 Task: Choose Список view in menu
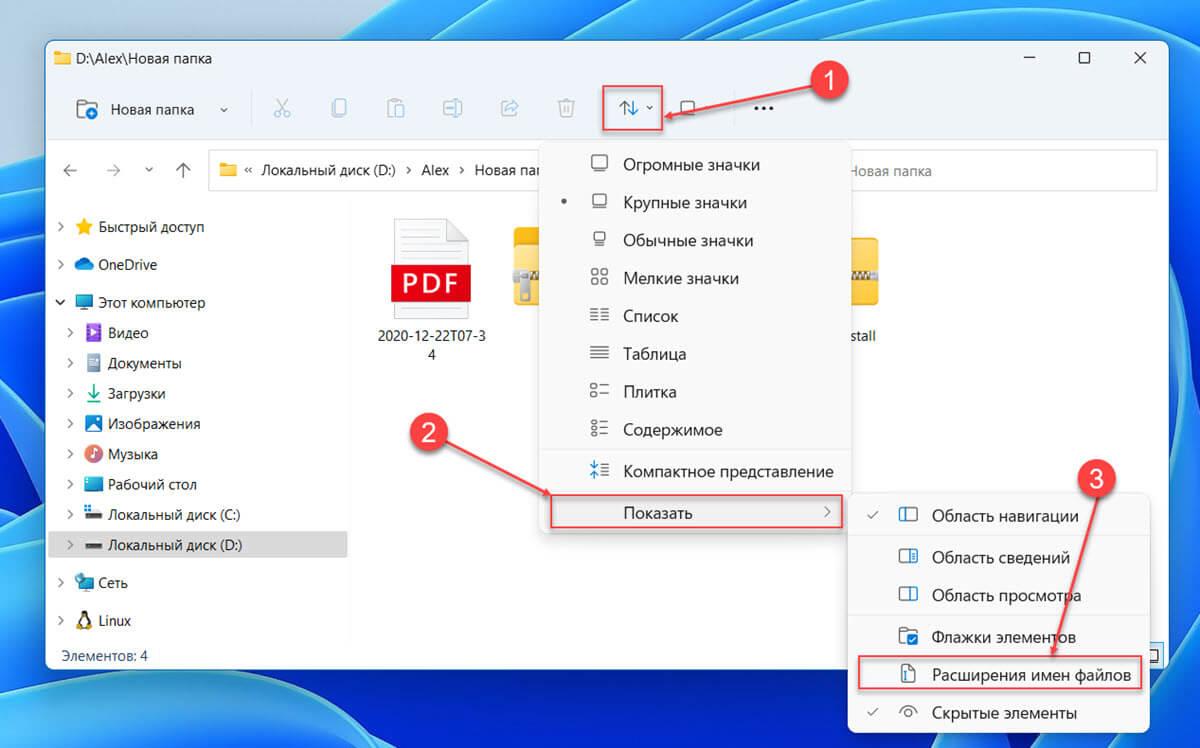click(x=695, y=316)
